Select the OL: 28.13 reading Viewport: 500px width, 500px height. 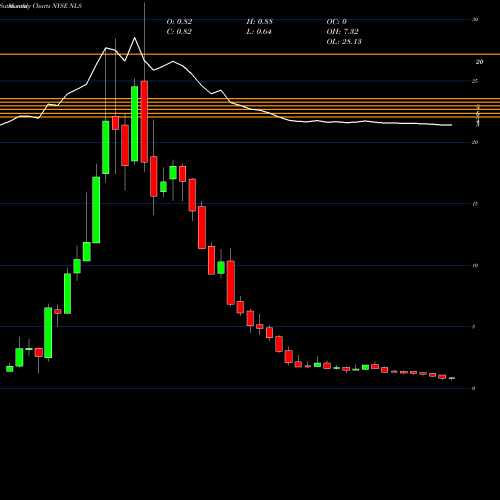(x=344, y=42)
